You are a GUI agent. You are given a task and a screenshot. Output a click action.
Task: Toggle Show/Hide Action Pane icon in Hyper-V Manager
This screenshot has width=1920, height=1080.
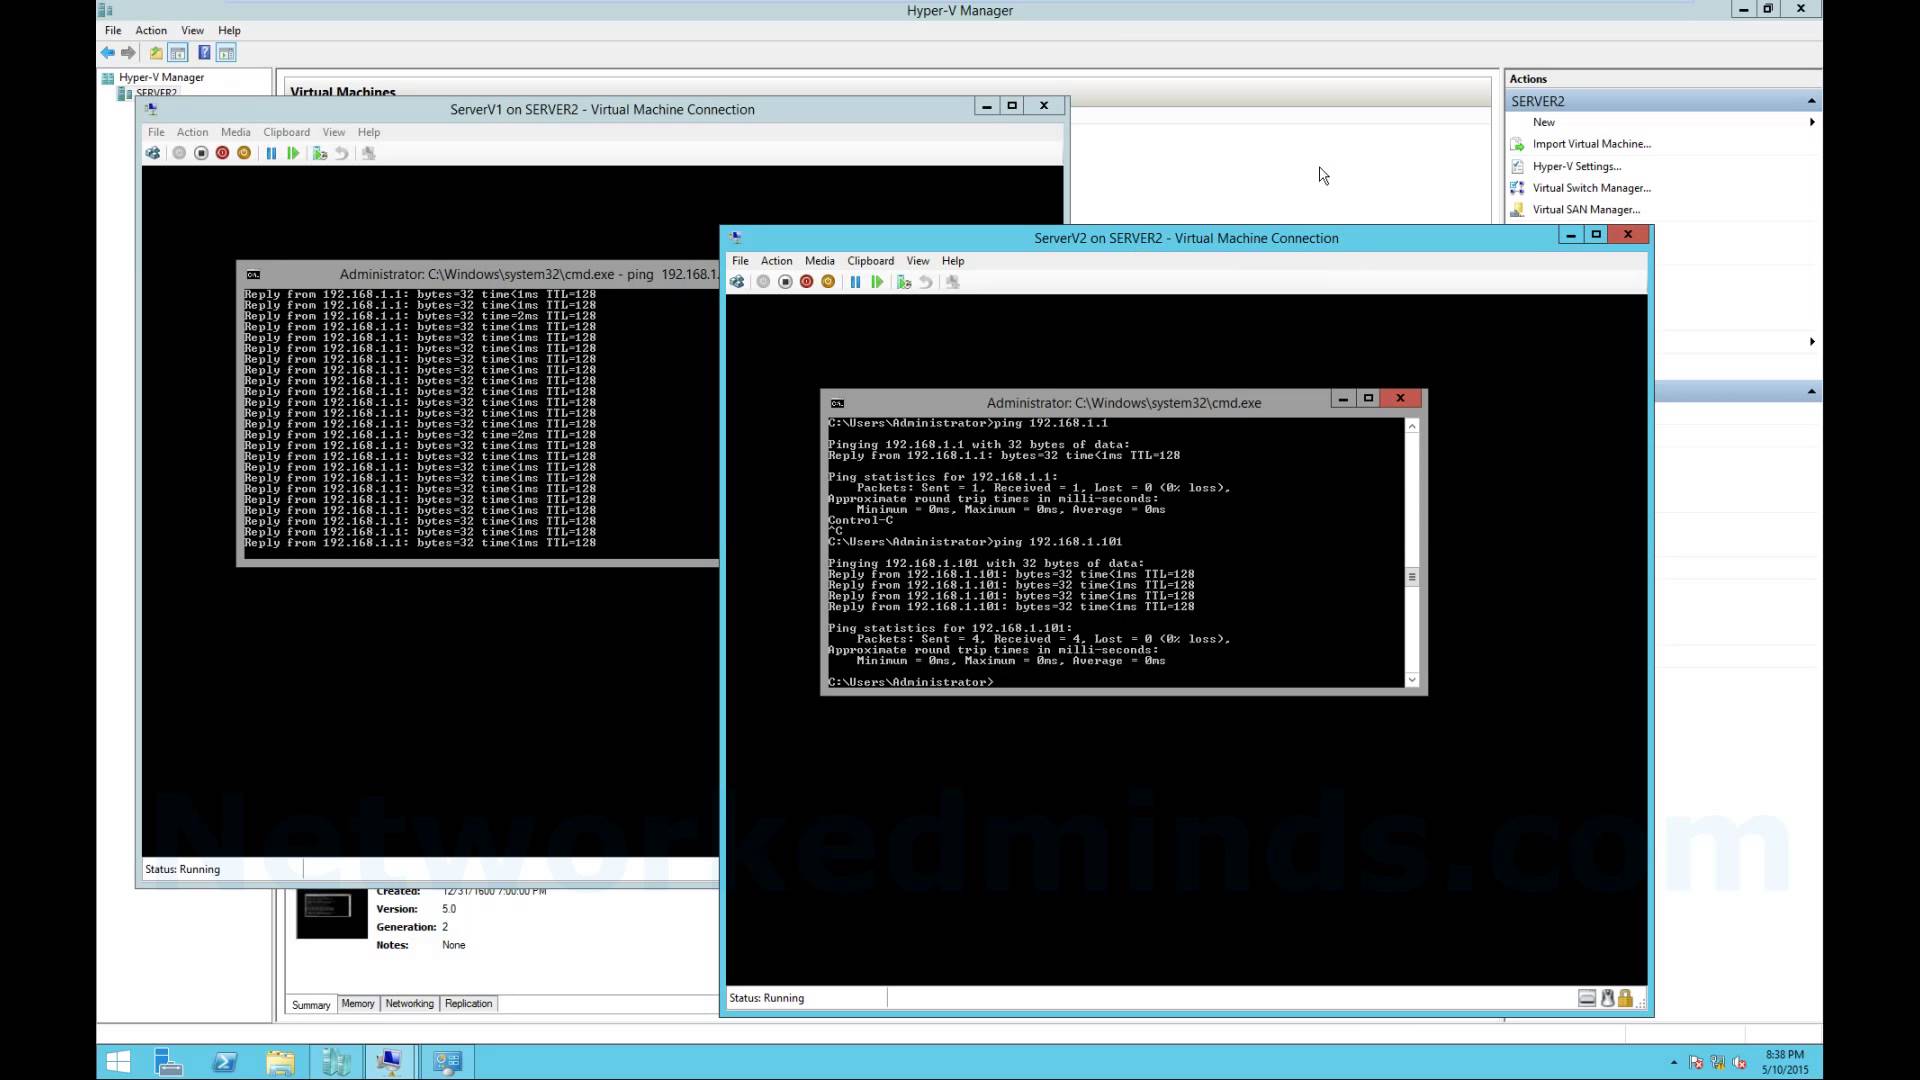point(226,53)
